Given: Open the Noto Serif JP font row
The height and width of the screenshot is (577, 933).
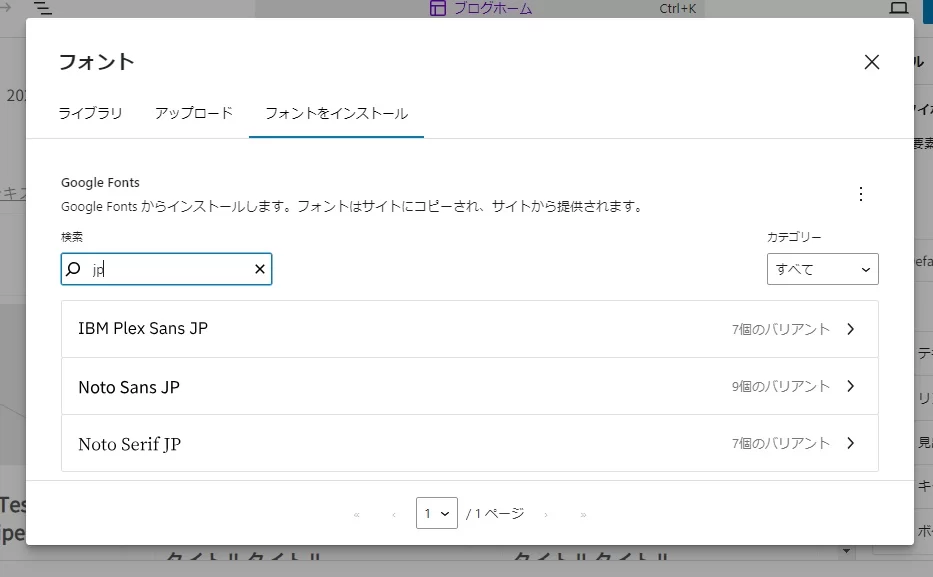Looking at the screenshot, I should (469, 443).
